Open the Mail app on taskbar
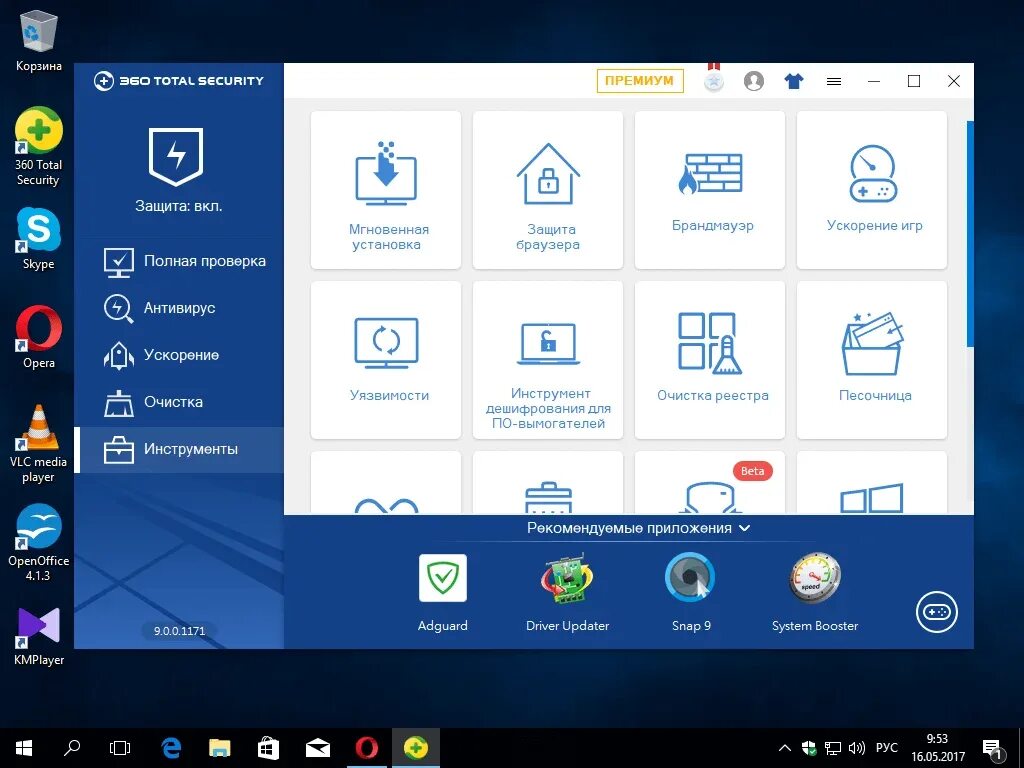This screenshot has width=1024, height=768. pos(318,748)
